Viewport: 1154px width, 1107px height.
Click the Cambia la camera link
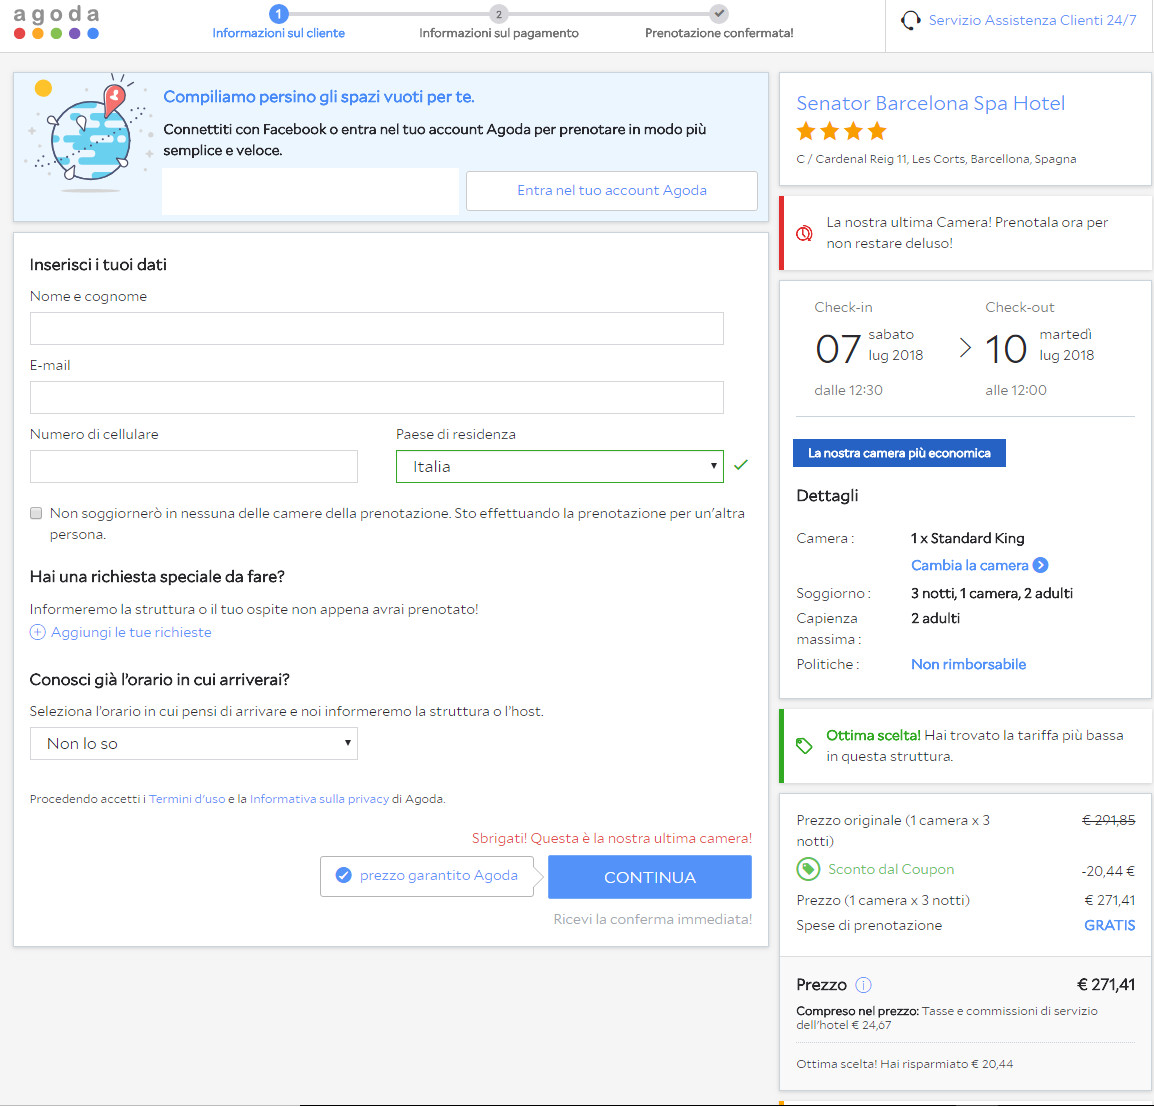click(x=969, y=565)
